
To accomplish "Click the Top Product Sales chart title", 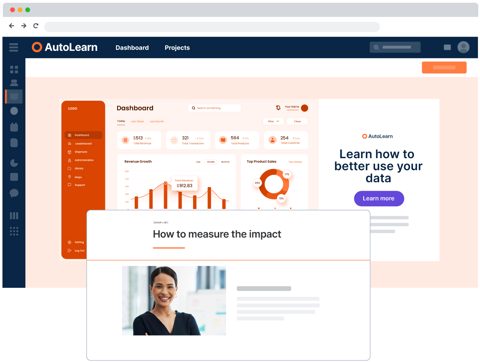I will pos(262,161).
